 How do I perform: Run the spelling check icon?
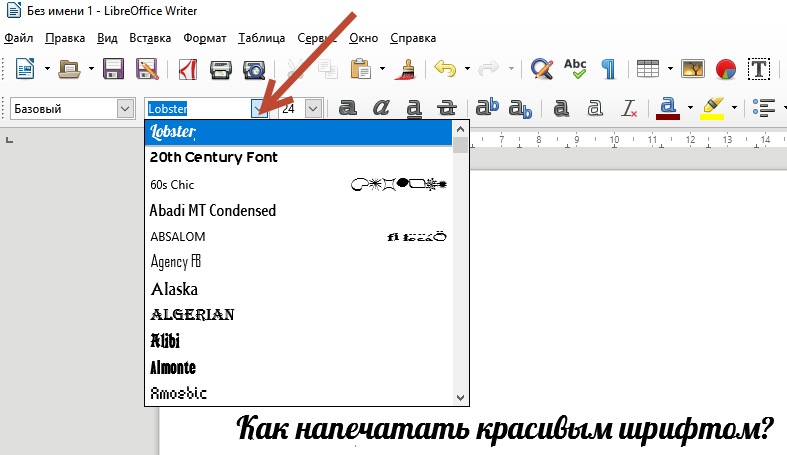[x=575, y=69]
